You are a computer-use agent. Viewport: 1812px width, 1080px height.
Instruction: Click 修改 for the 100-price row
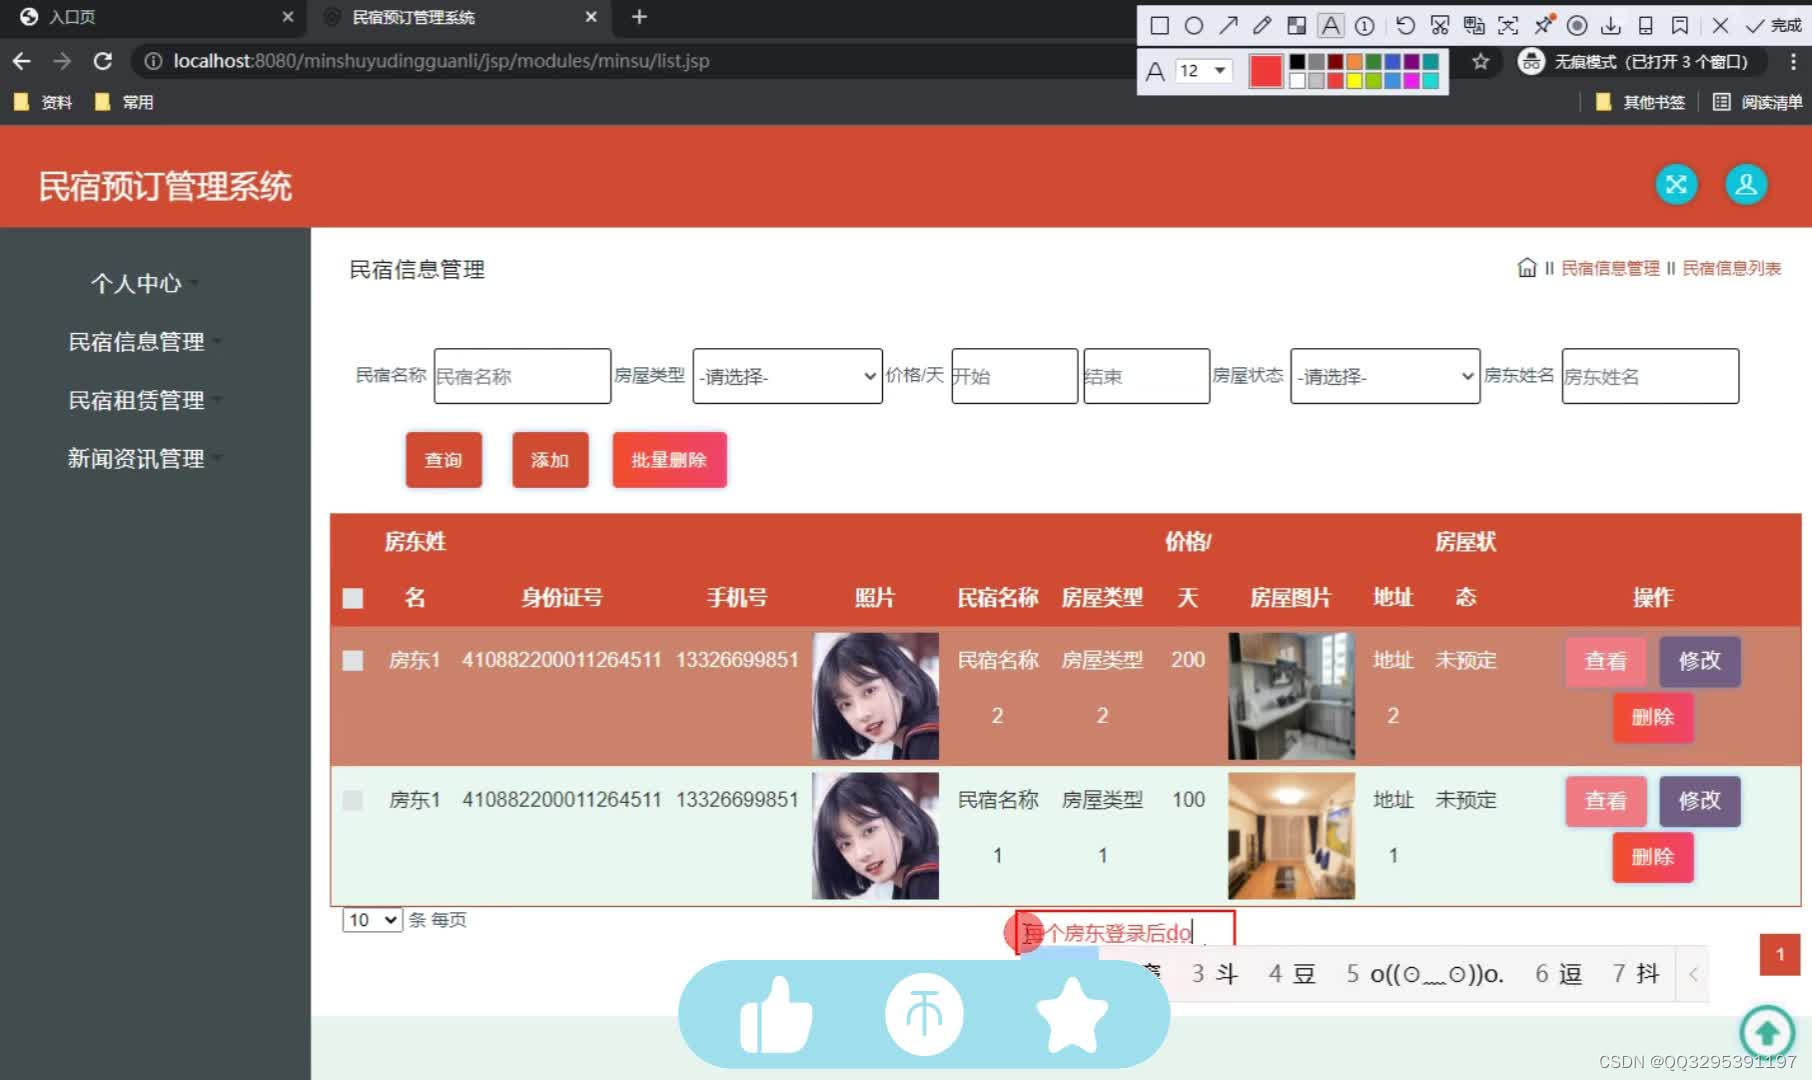[1700, 801]
